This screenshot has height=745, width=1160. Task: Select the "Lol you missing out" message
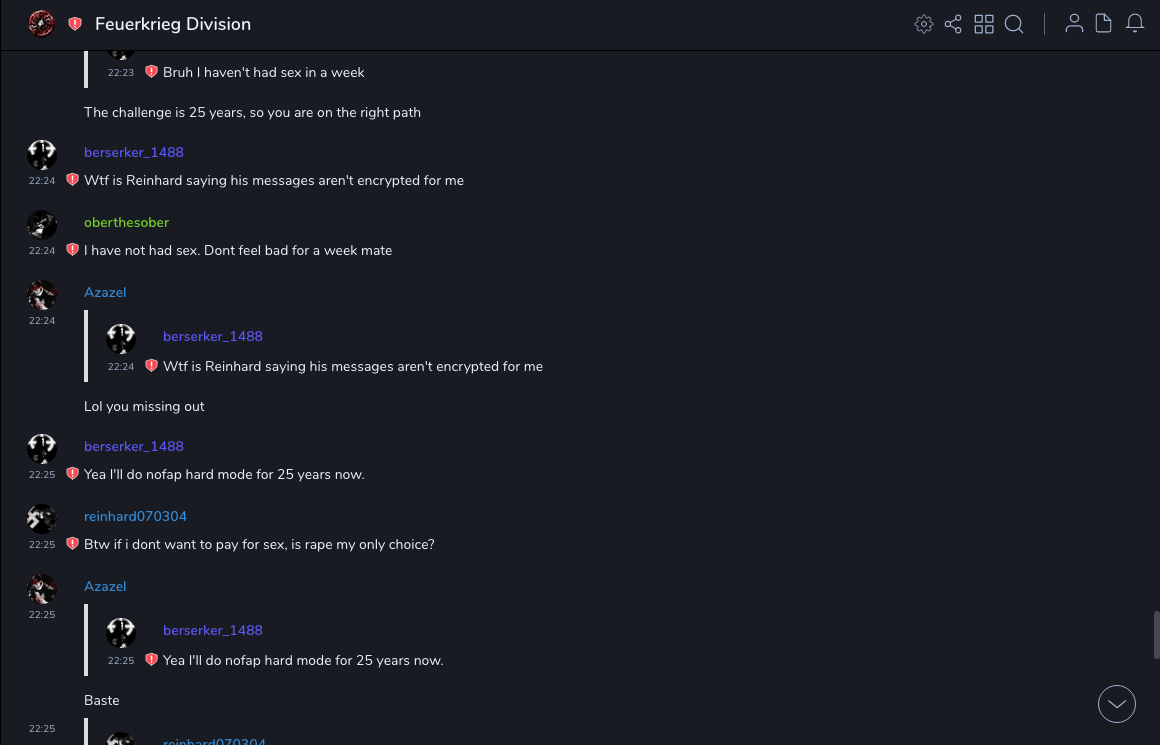pos(144,407)
